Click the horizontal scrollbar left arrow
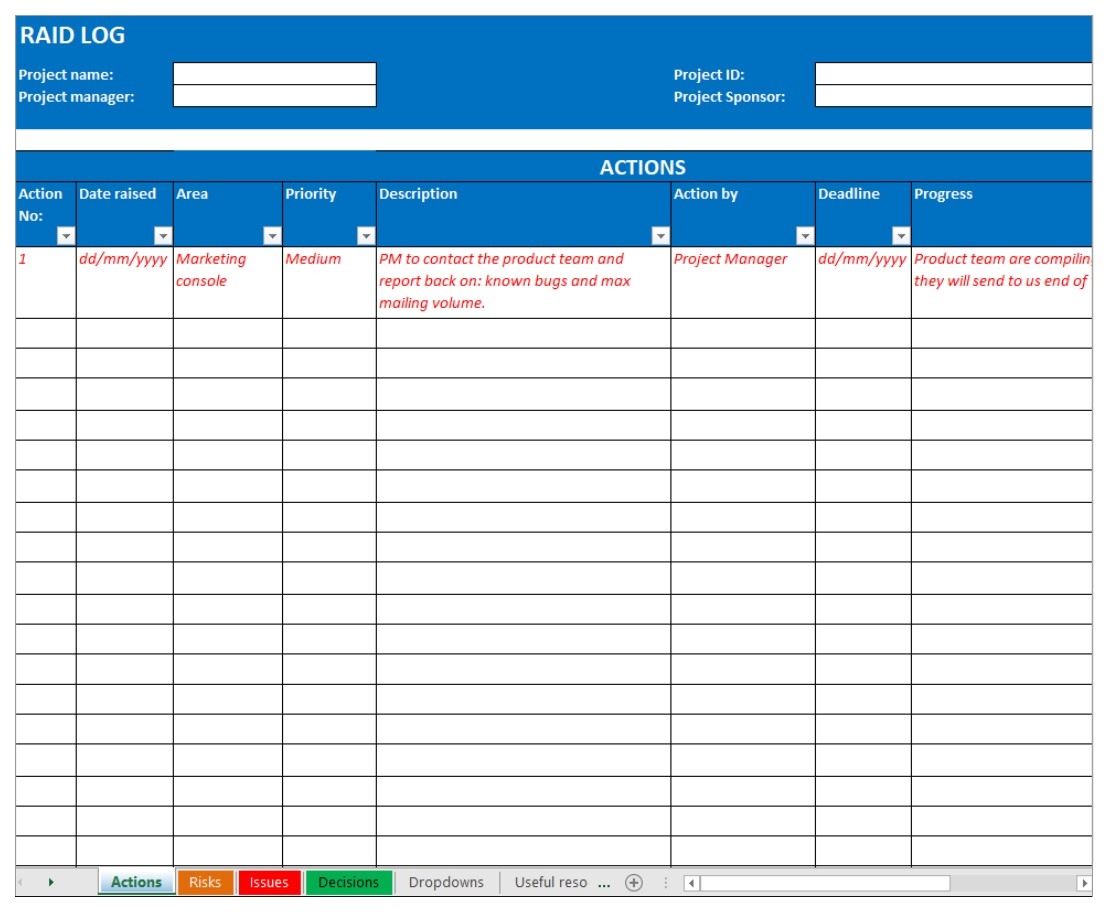 691,883
